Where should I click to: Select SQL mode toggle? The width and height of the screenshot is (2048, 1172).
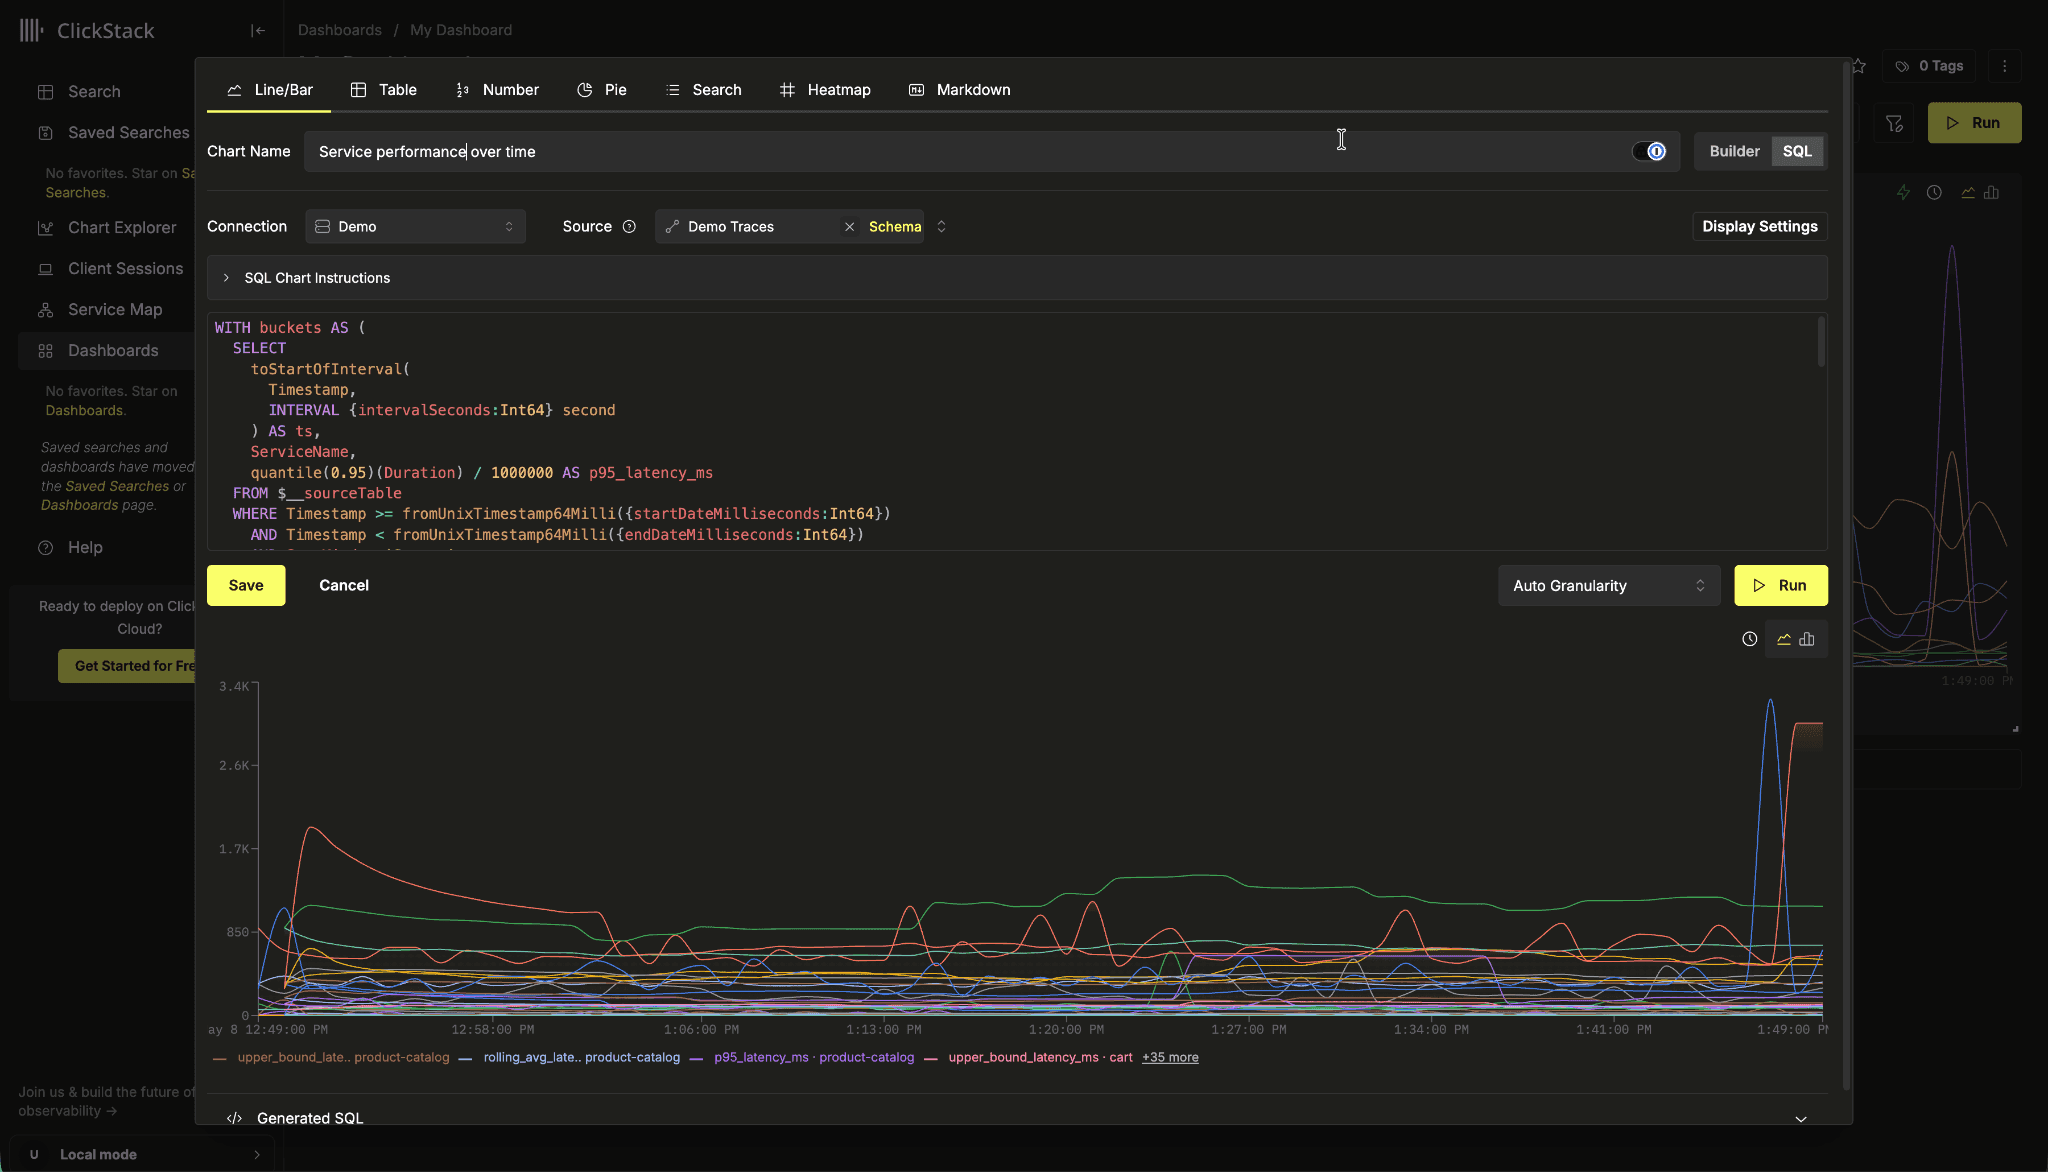1797,152
